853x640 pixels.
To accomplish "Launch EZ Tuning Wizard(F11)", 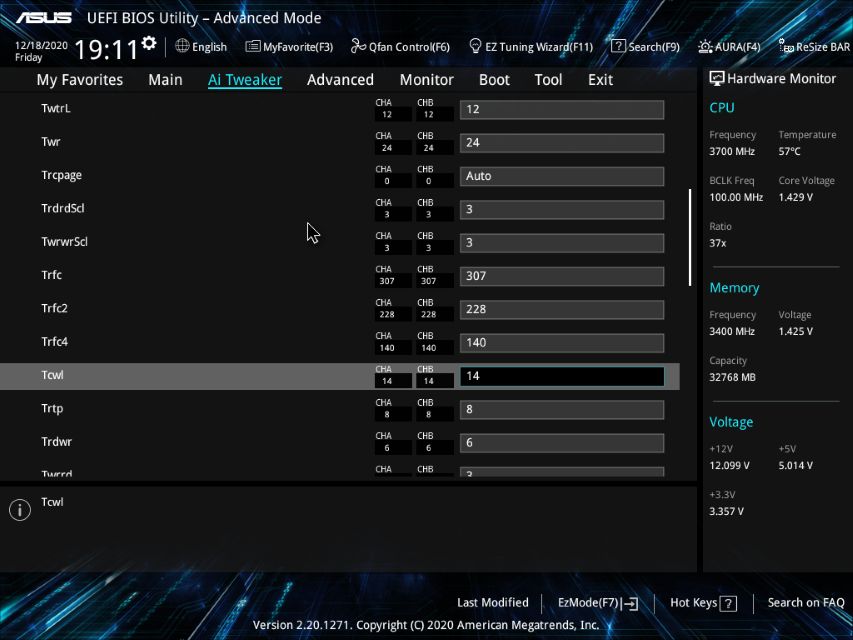I will tap(539, 47).
